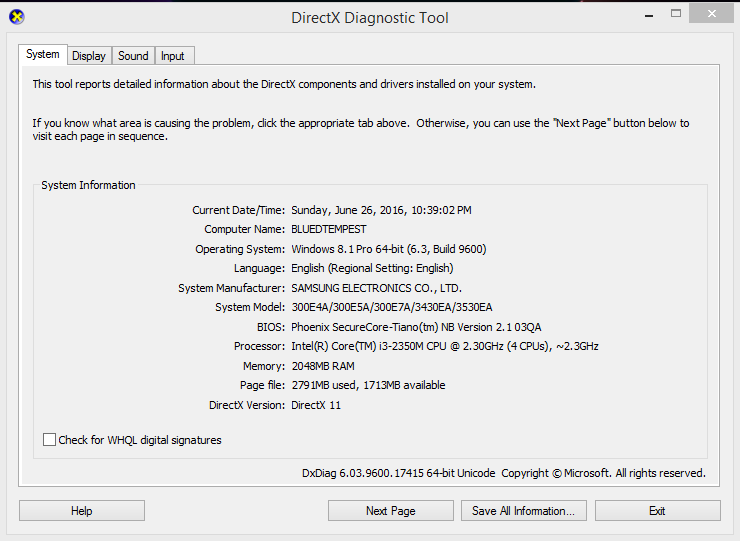Viewport: 740px width, 541px height.
Task: Select the System tab
Action: coord(43,54)
